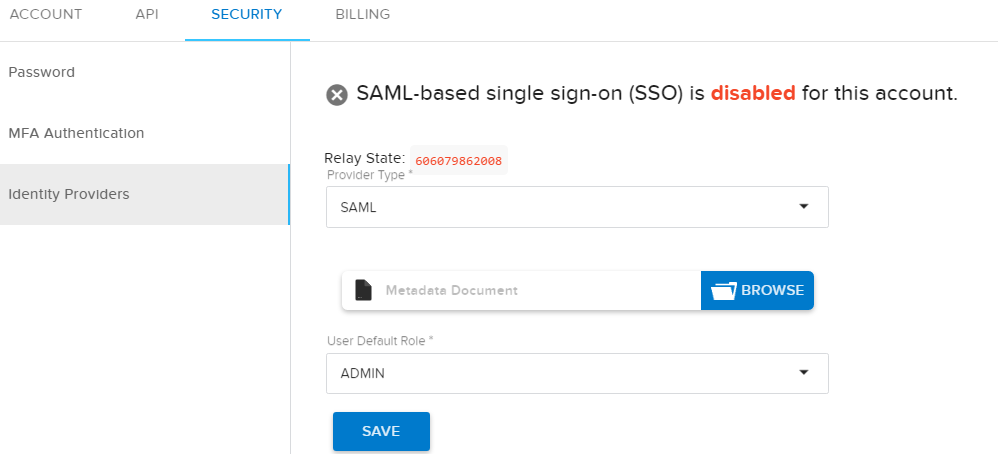998x454 pixels.
Task: Select MFA Authentication in the sidebar
Action: pos(76,133)
